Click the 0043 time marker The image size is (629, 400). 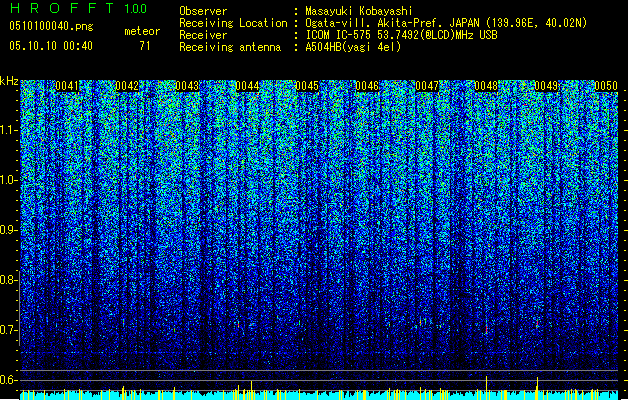tap(187, 86)
